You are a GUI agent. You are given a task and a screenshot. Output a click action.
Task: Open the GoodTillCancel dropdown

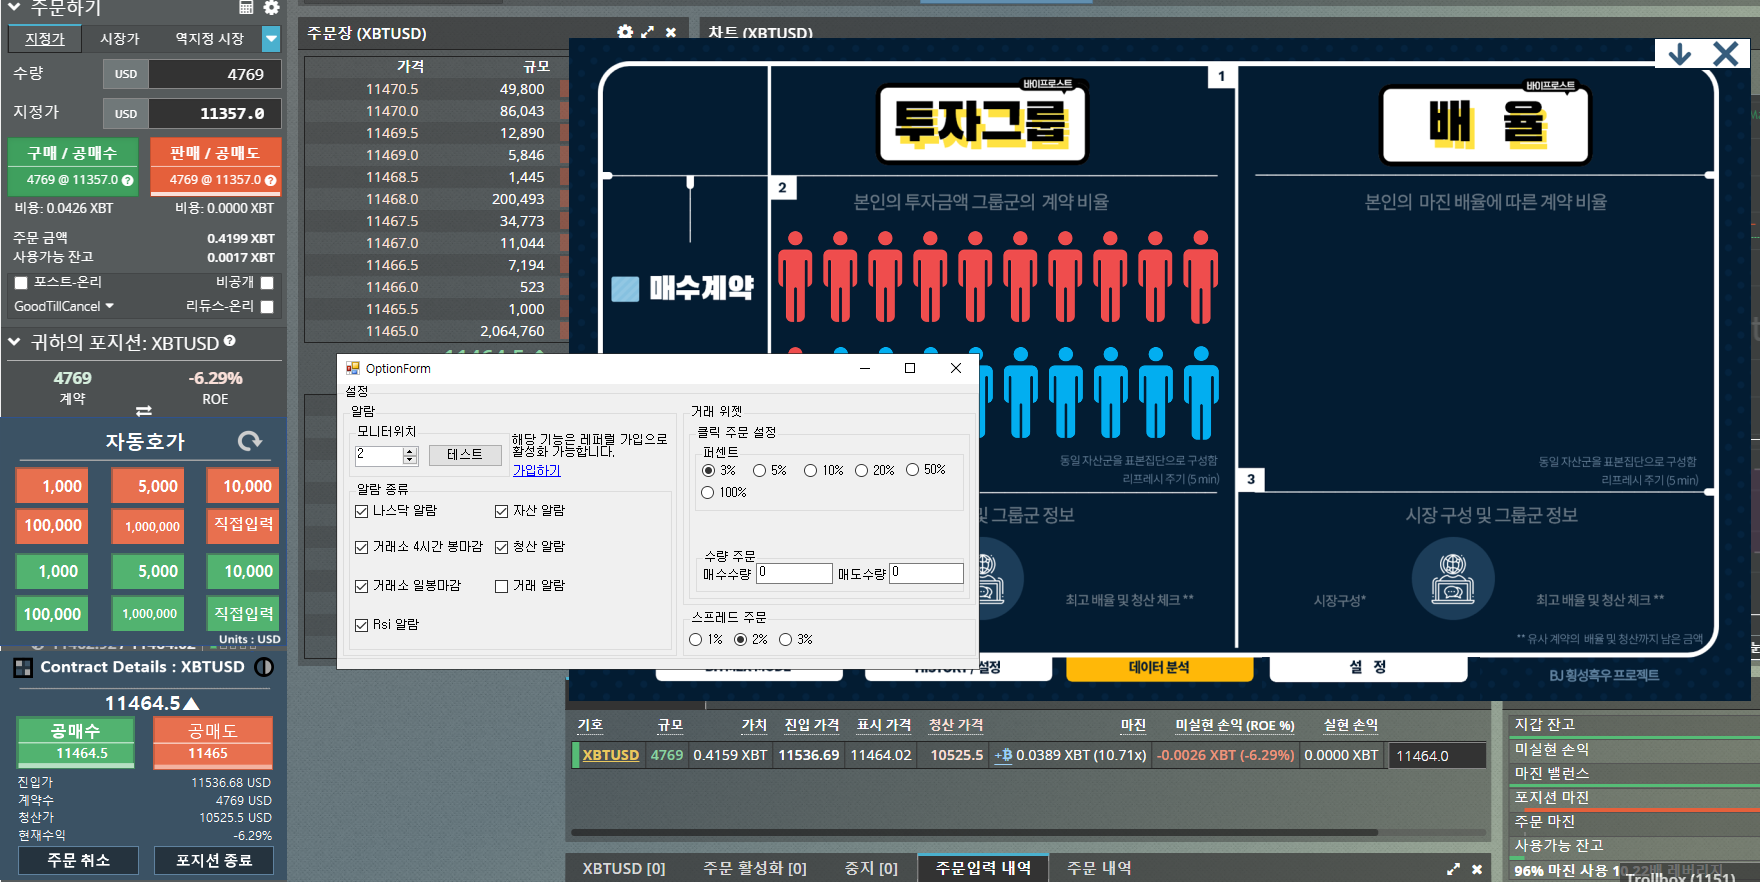coord(64,306)
